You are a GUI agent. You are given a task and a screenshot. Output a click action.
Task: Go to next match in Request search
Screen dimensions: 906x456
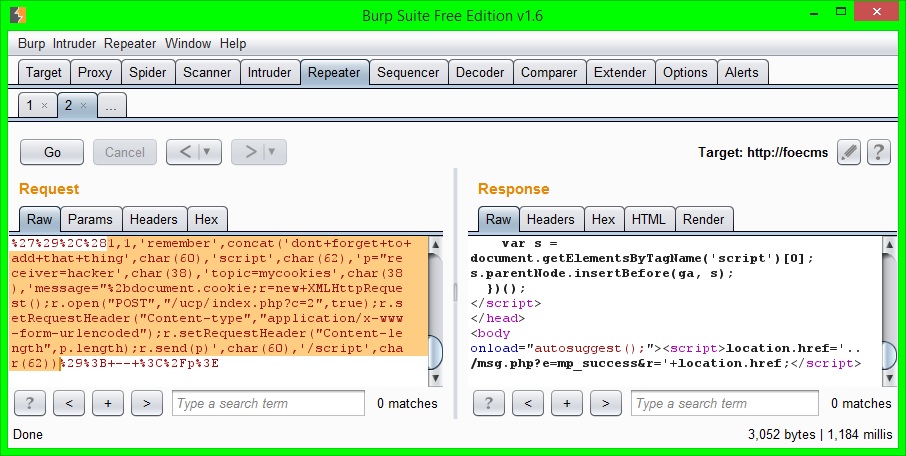point(147,403)
